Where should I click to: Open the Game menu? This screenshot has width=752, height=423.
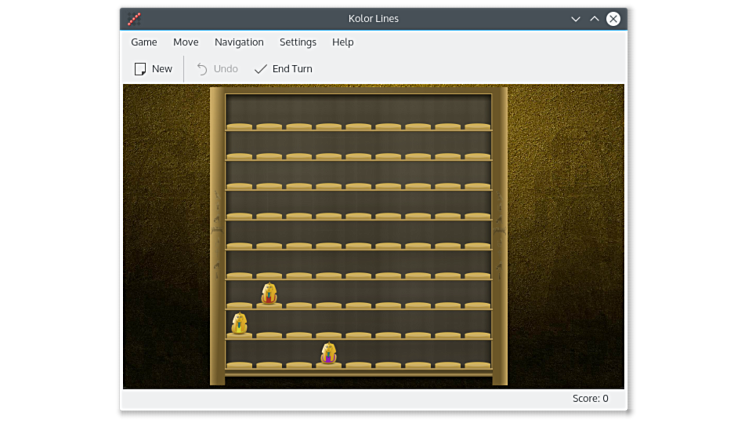click(144, 42)
